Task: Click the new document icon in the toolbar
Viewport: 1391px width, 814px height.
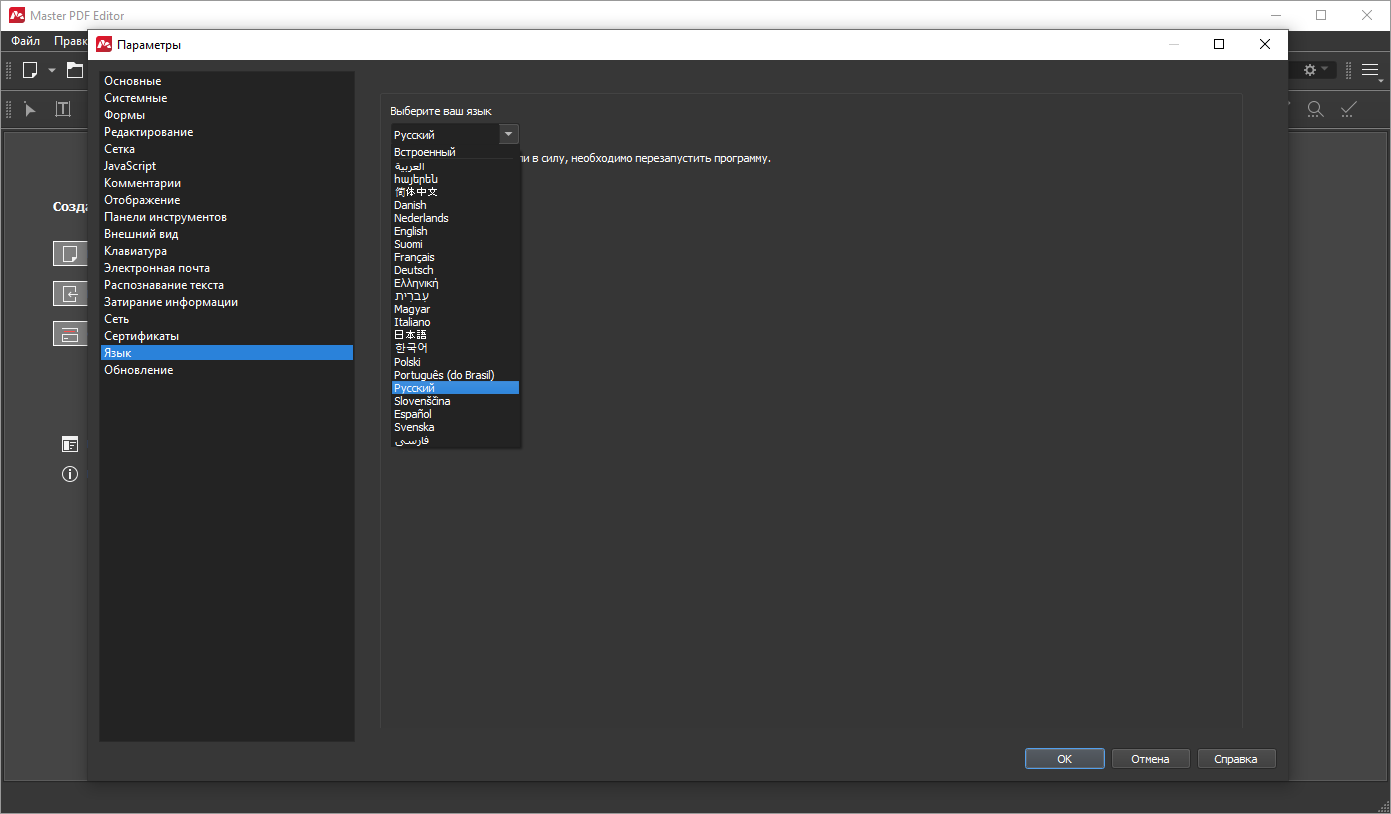Action: click(x=30, y=70)
